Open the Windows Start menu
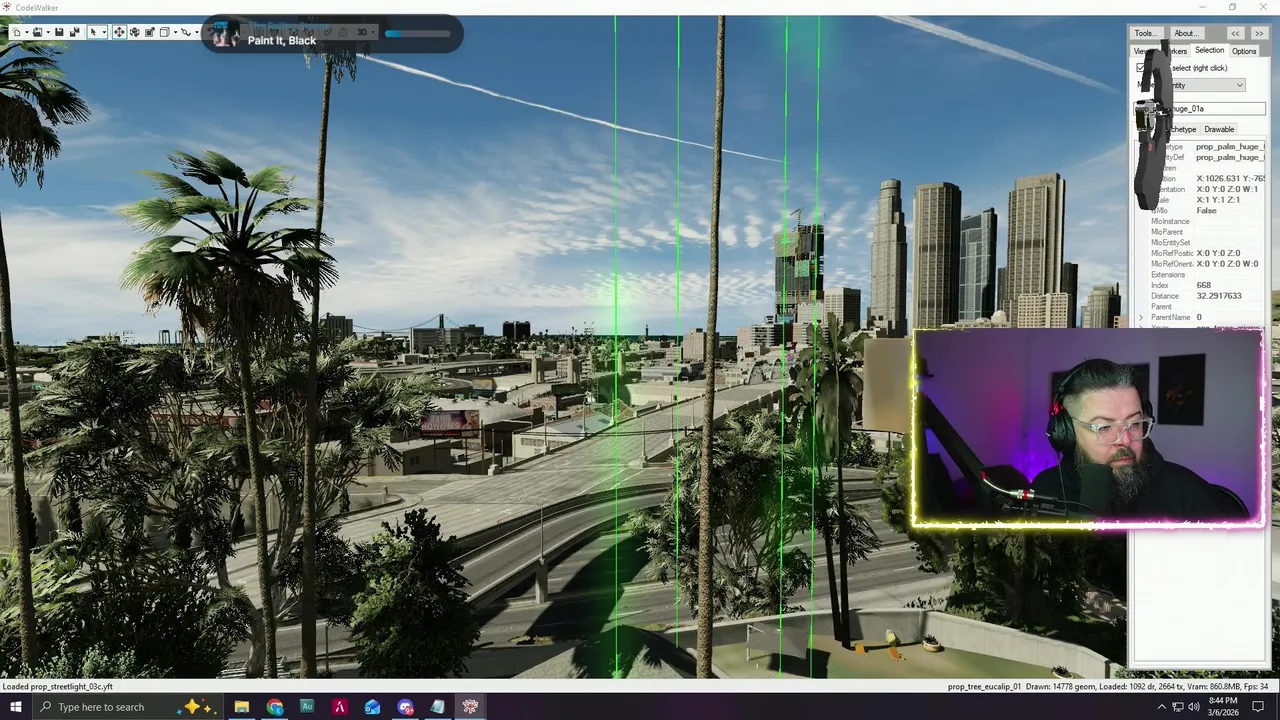 click(16, 707)
